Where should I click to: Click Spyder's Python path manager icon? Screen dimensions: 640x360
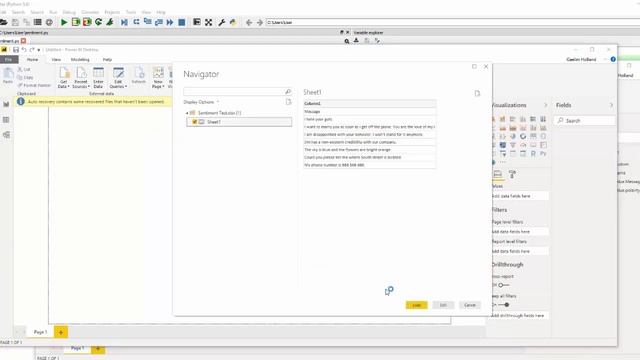click(x=233, y=22)
